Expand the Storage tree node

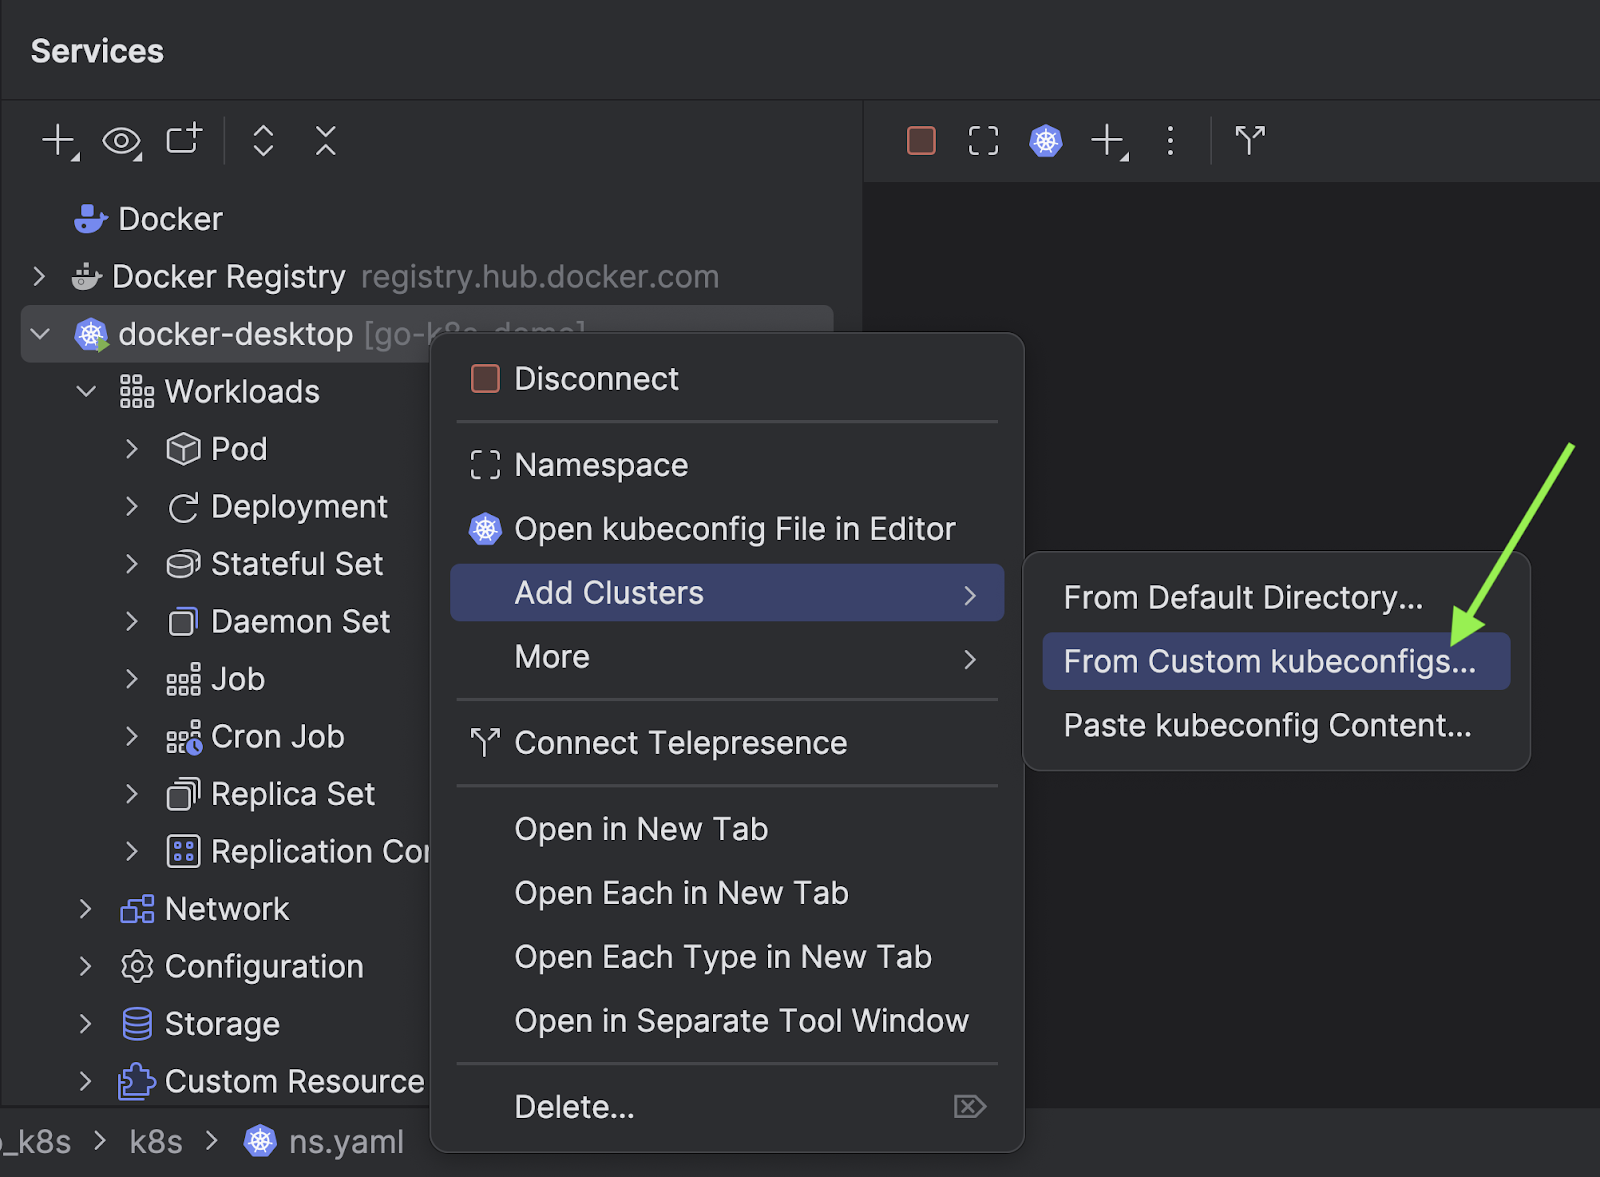click(x=86, y=1024)
